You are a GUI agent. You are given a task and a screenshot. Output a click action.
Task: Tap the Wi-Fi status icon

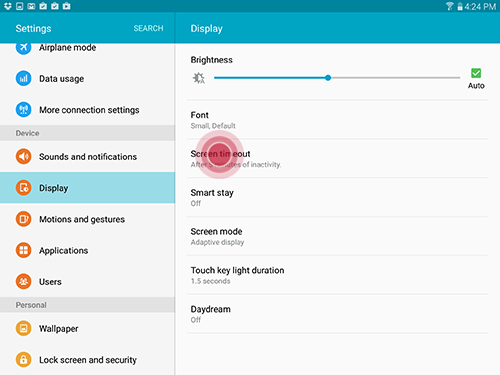click(x=450, y=6)
